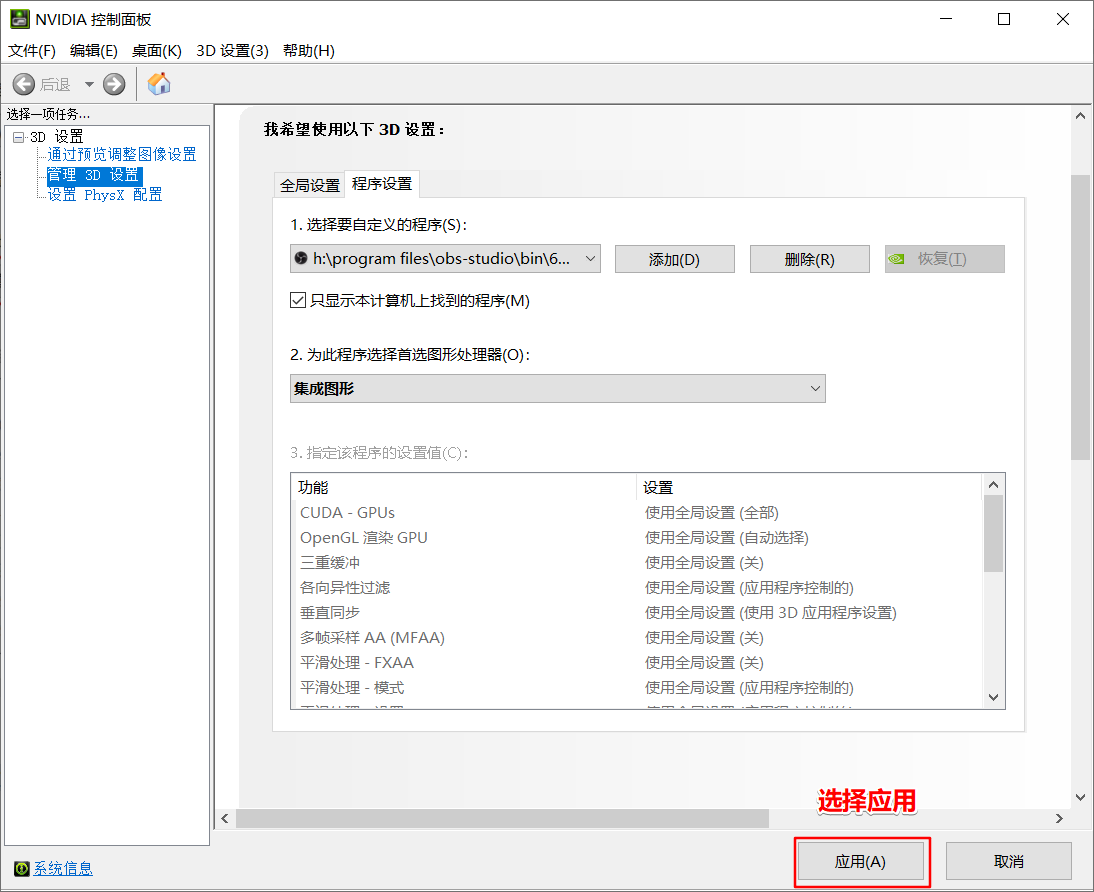The width and height of the screenshot is (1094, 892).
Task: Open back history dropdown arrow next to 后退
Action: [89, 84]
